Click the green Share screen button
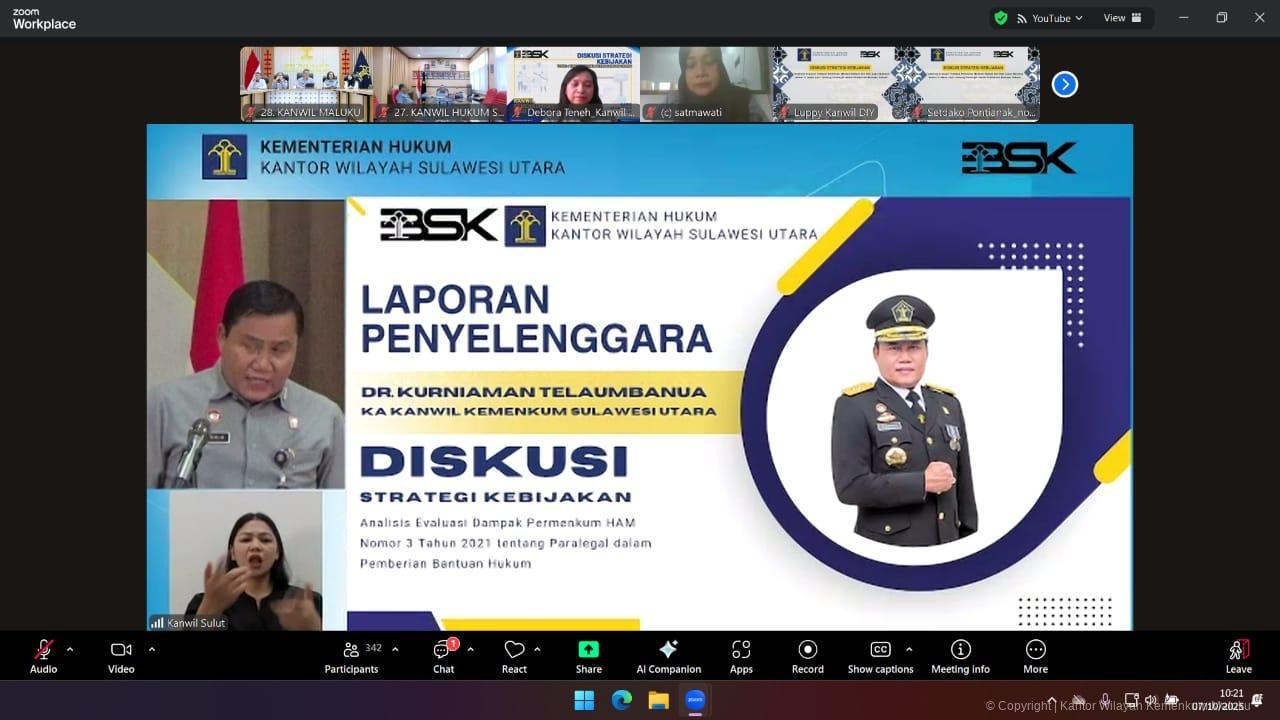 click(x=588, y=655)
